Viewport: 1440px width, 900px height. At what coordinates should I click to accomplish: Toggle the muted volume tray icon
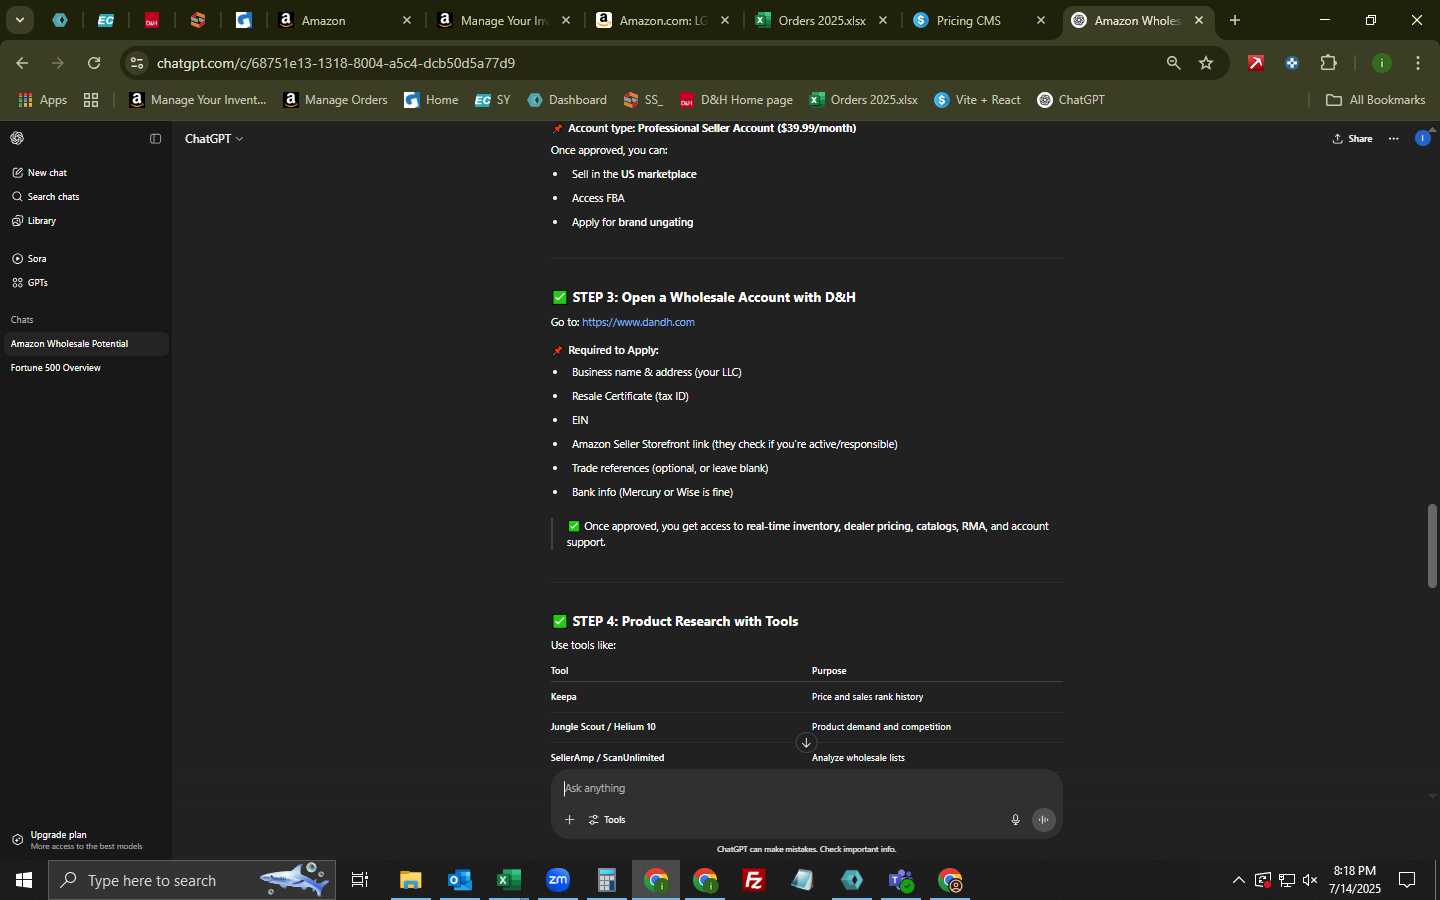(1310, 880)
